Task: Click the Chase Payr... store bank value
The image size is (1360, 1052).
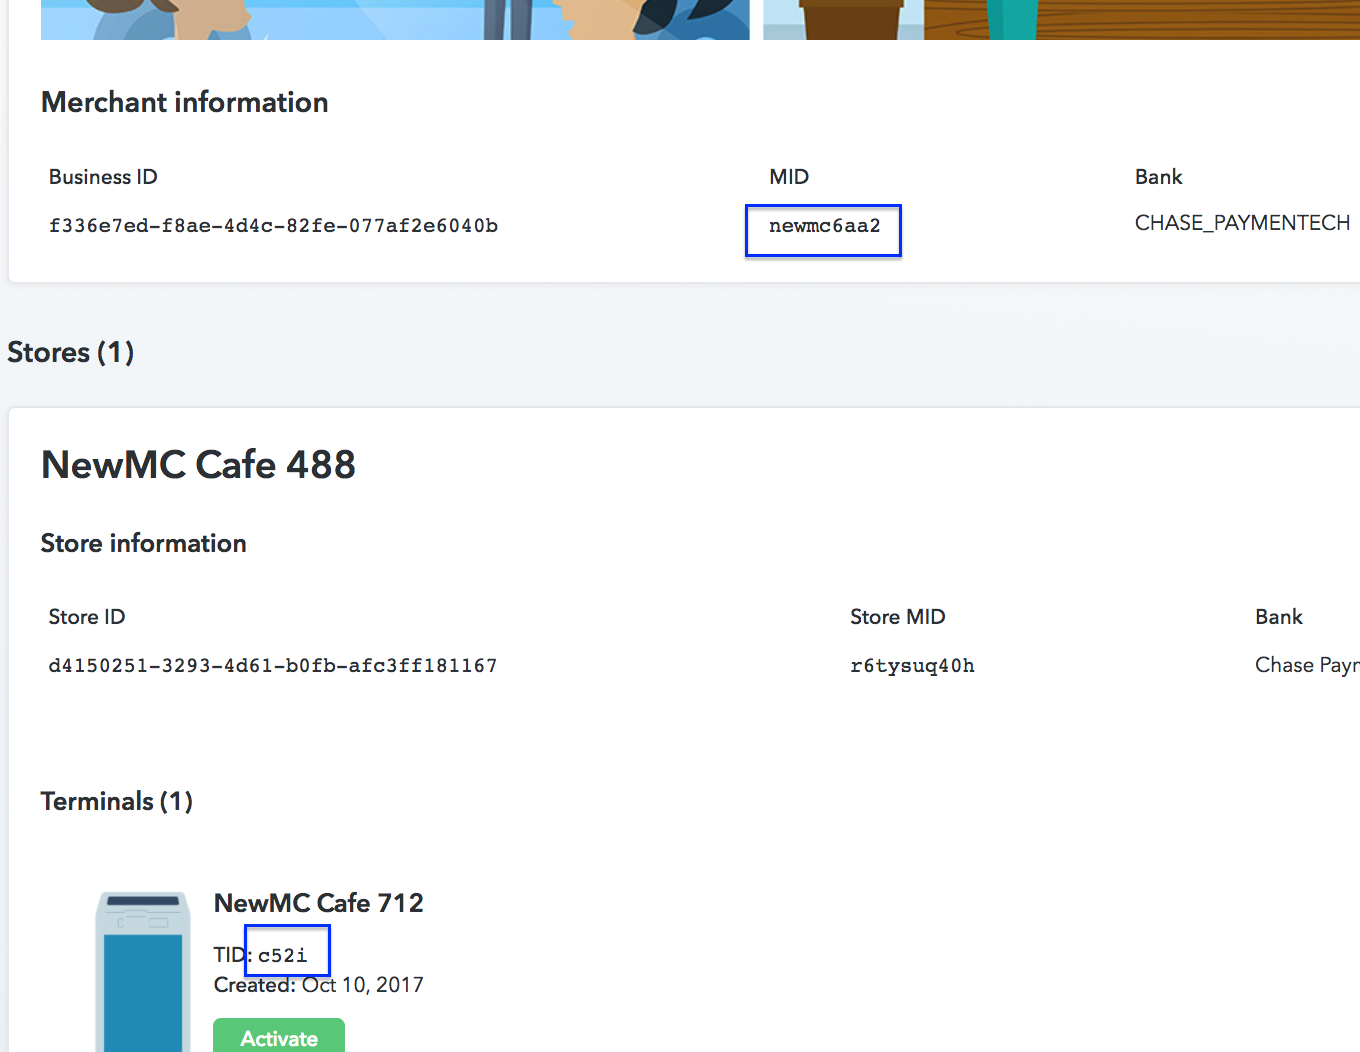Action: (x=1307, y=665)
